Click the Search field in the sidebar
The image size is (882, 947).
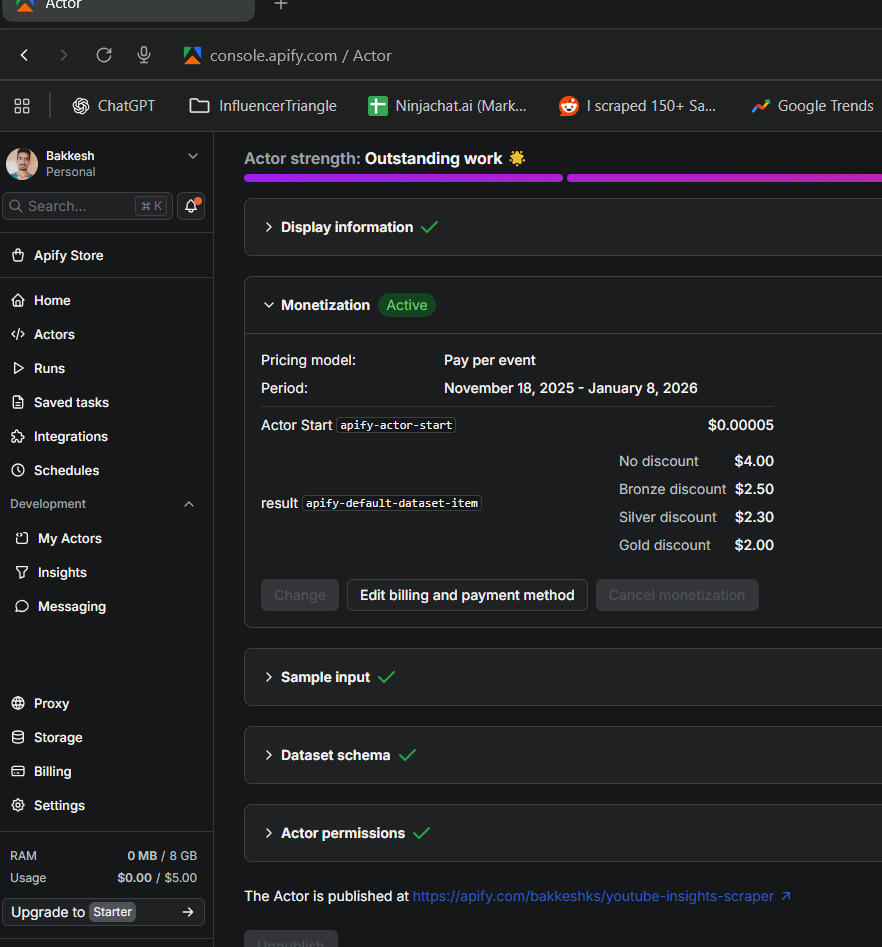88,206
